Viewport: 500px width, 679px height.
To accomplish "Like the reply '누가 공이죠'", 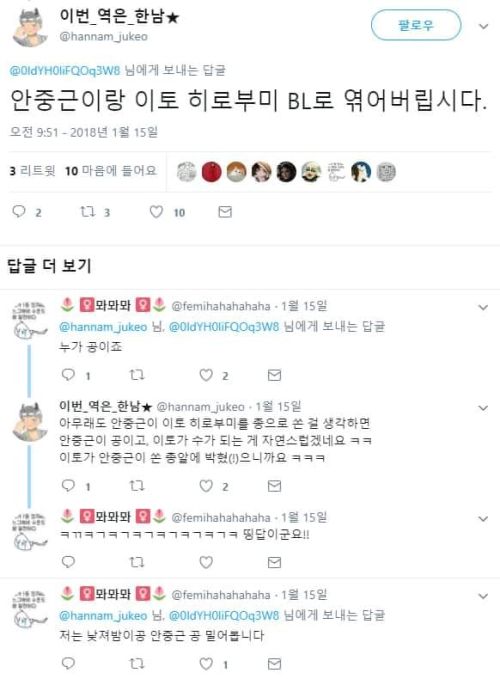I will pyautogui.click(x=206, y=375).
